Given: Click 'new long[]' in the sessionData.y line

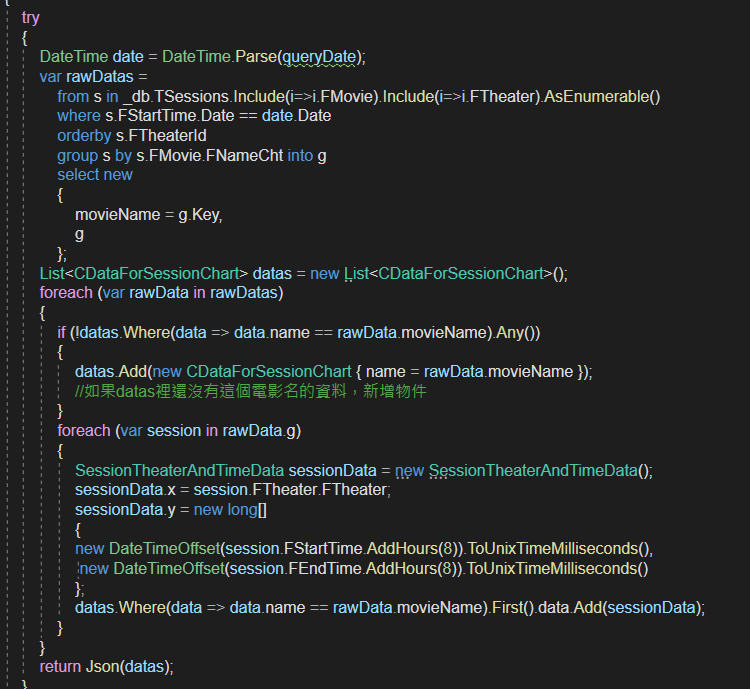Looking at the screenshot, I should tap(230, 510).
